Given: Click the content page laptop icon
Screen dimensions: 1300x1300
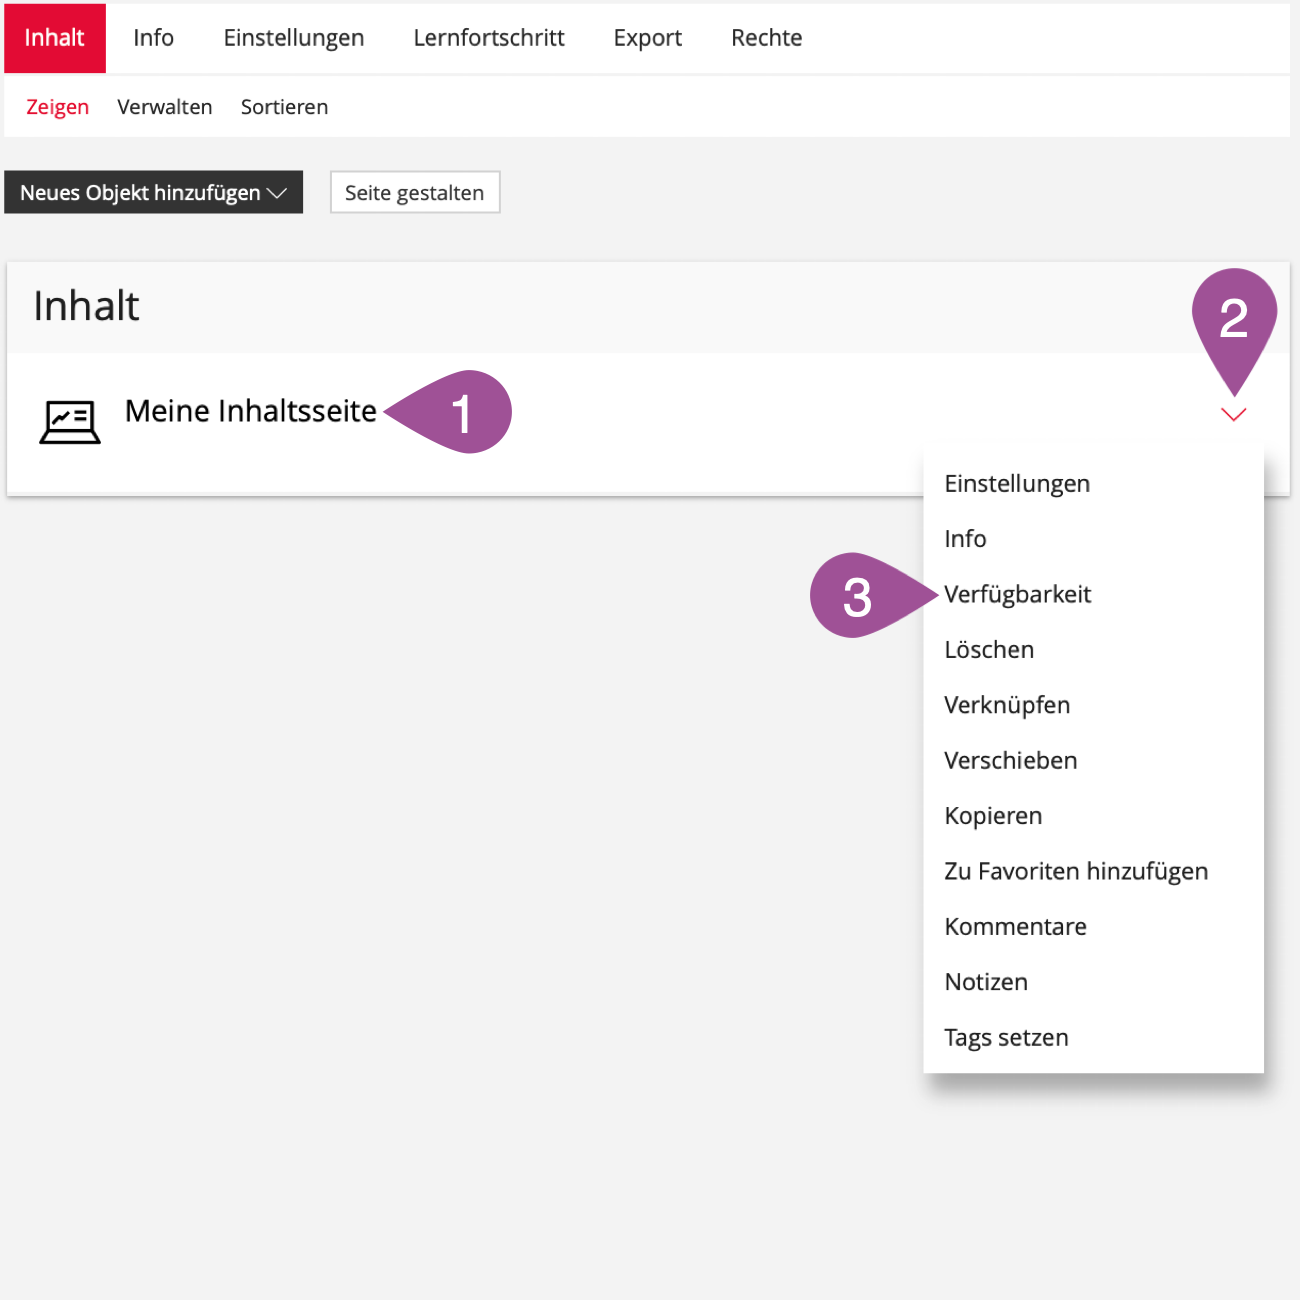Looking at the screenshot, I should point(70,421).
